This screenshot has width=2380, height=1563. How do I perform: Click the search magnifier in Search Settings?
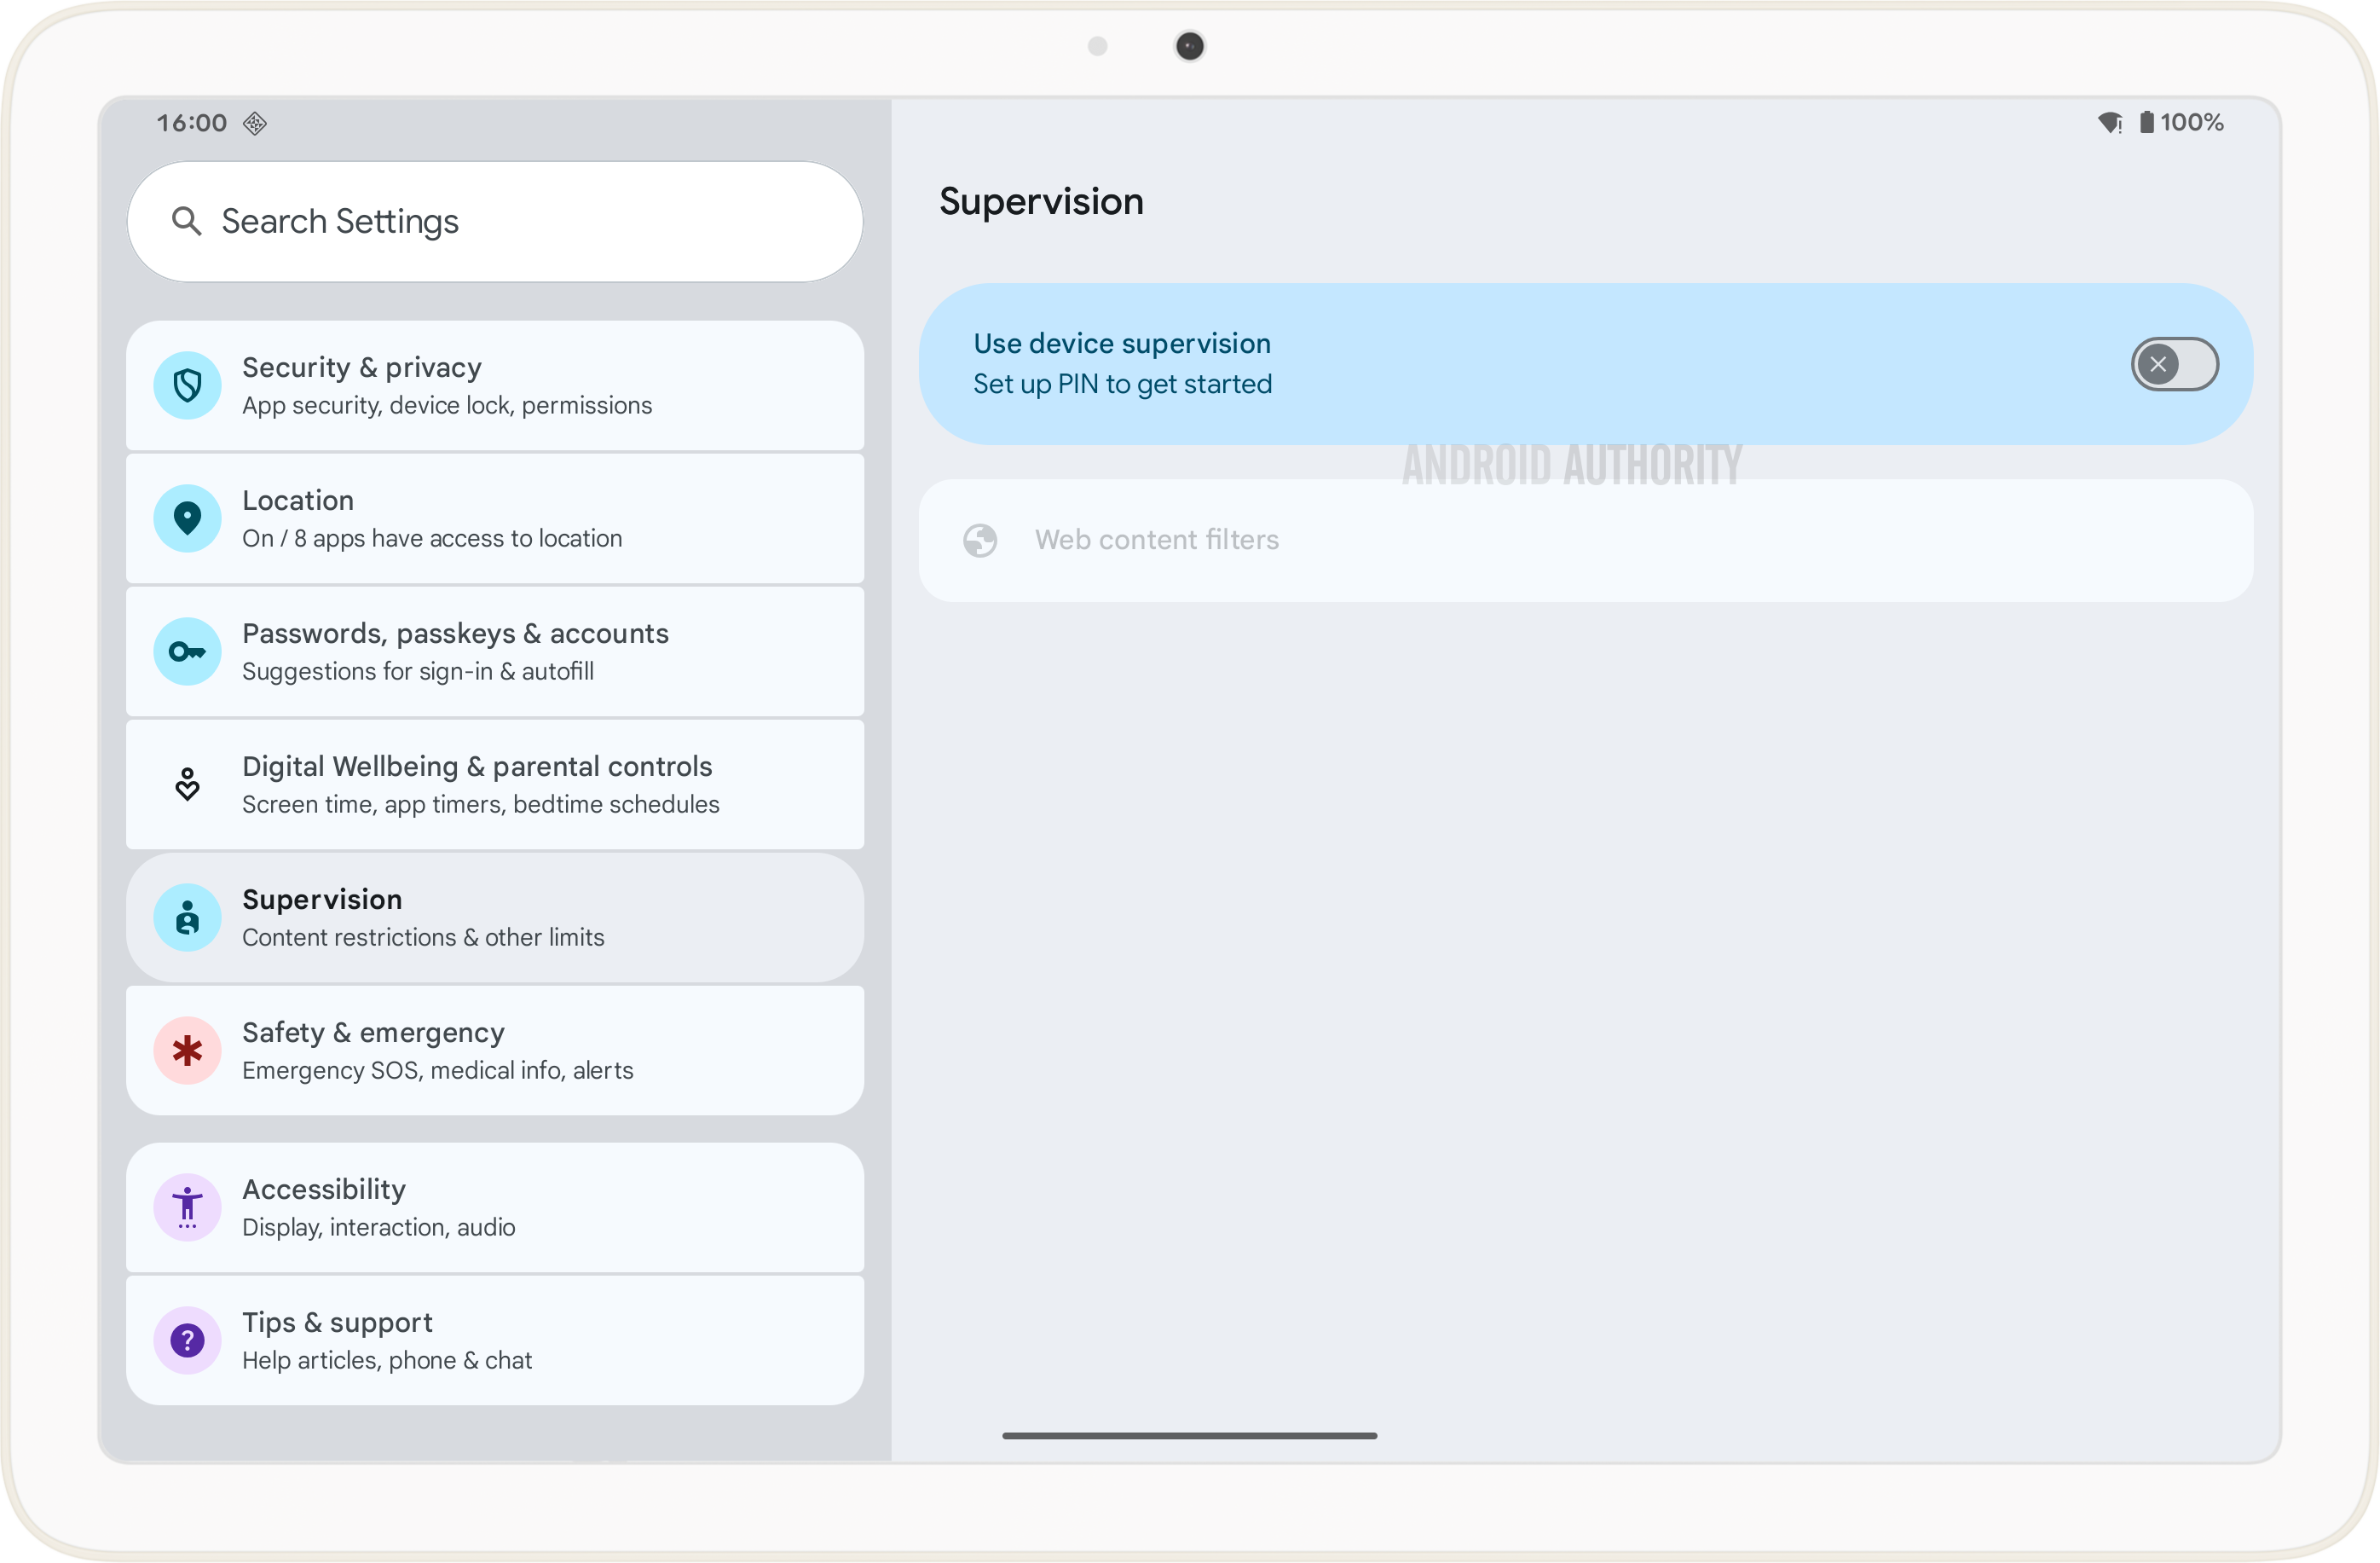pyautogui.click(x=188, y=221)
